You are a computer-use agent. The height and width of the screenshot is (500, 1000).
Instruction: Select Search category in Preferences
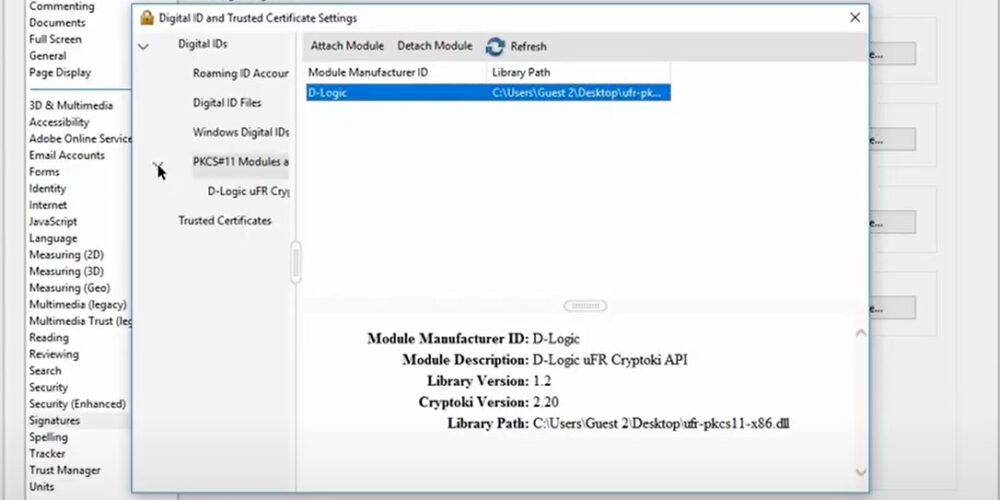[45, 371]
